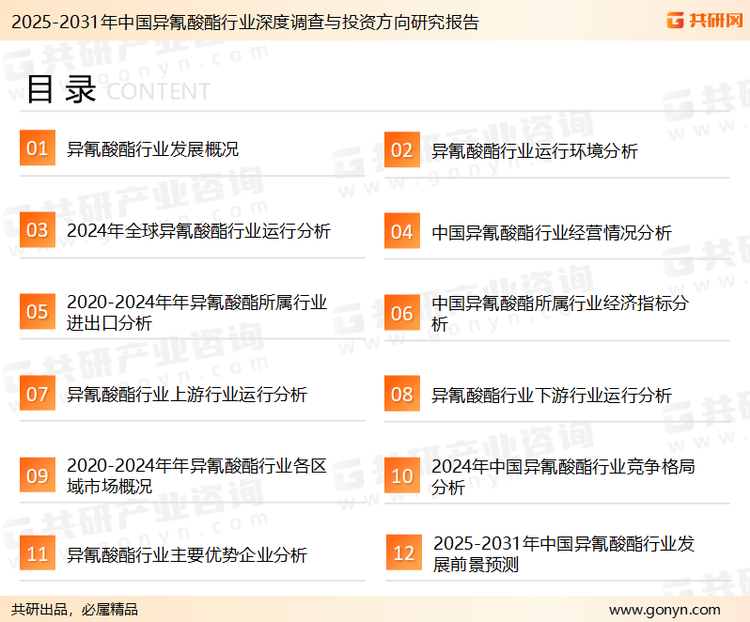Click the orange 07 chapter number box
This screenshot has width=750, height=622.
[x=37, y=393]
